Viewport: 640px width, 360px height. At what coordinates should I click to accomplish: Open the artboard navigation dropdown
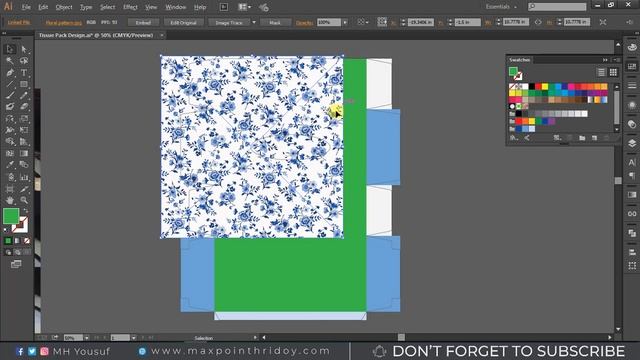tap(133, 338)
